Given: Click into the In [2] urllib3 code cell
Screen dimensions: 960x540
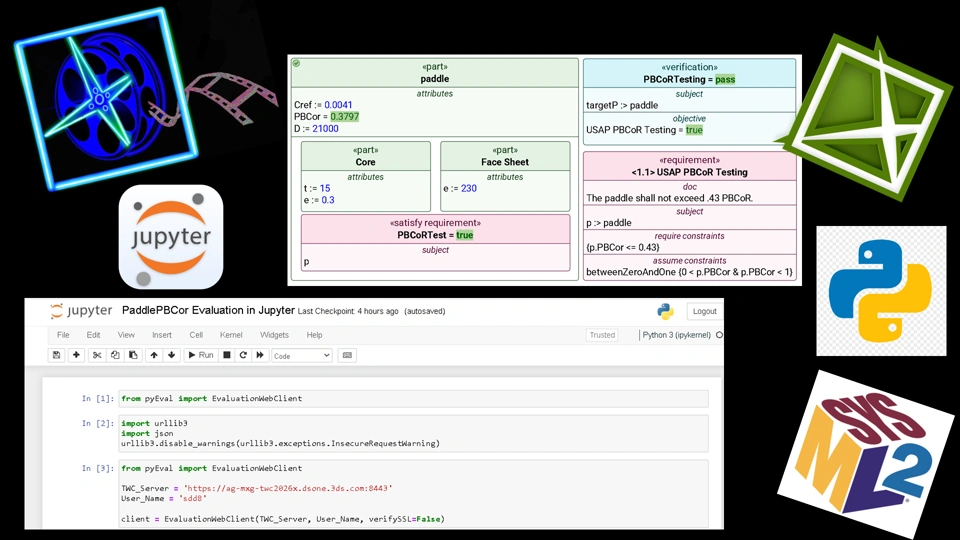Looking at the screenshot, I should [413, 433].
